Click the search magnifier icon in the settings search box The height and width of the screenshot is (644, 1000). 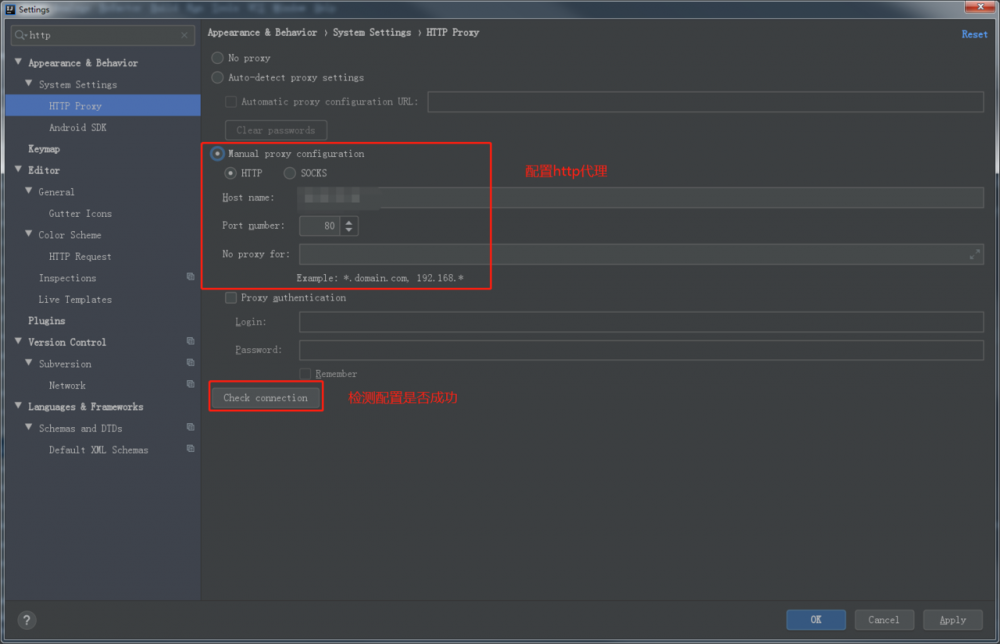[20, 35]
